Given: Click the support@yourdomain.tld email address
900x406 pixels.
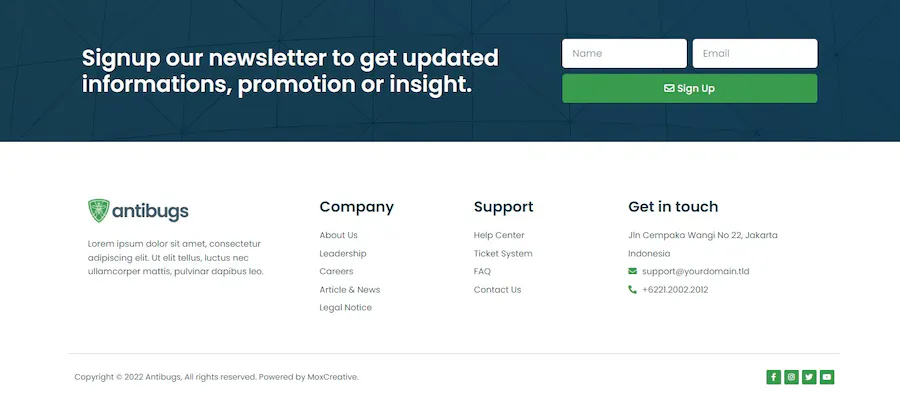Looking at the screenshot, I should tap(696, 271).
